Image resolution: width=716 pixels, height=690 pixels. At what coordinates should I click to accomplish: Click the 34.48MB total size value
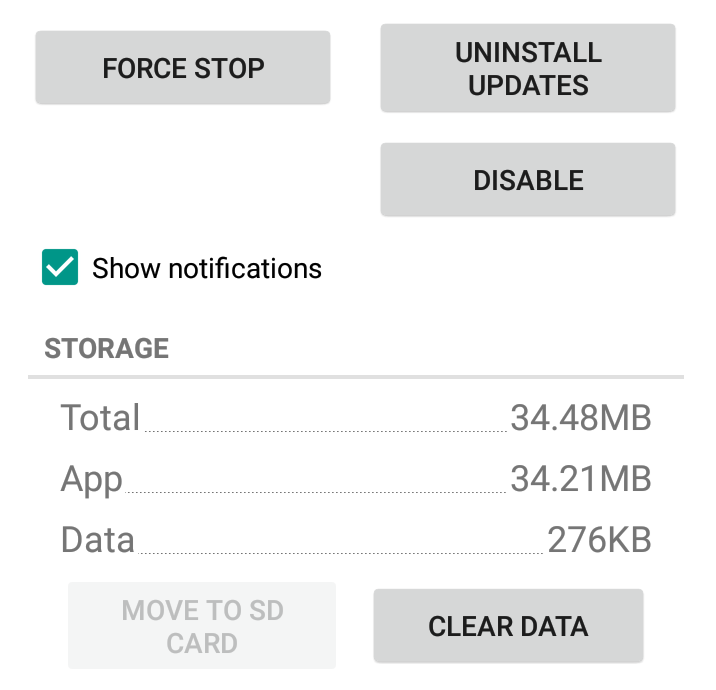[x=581, y=418]
